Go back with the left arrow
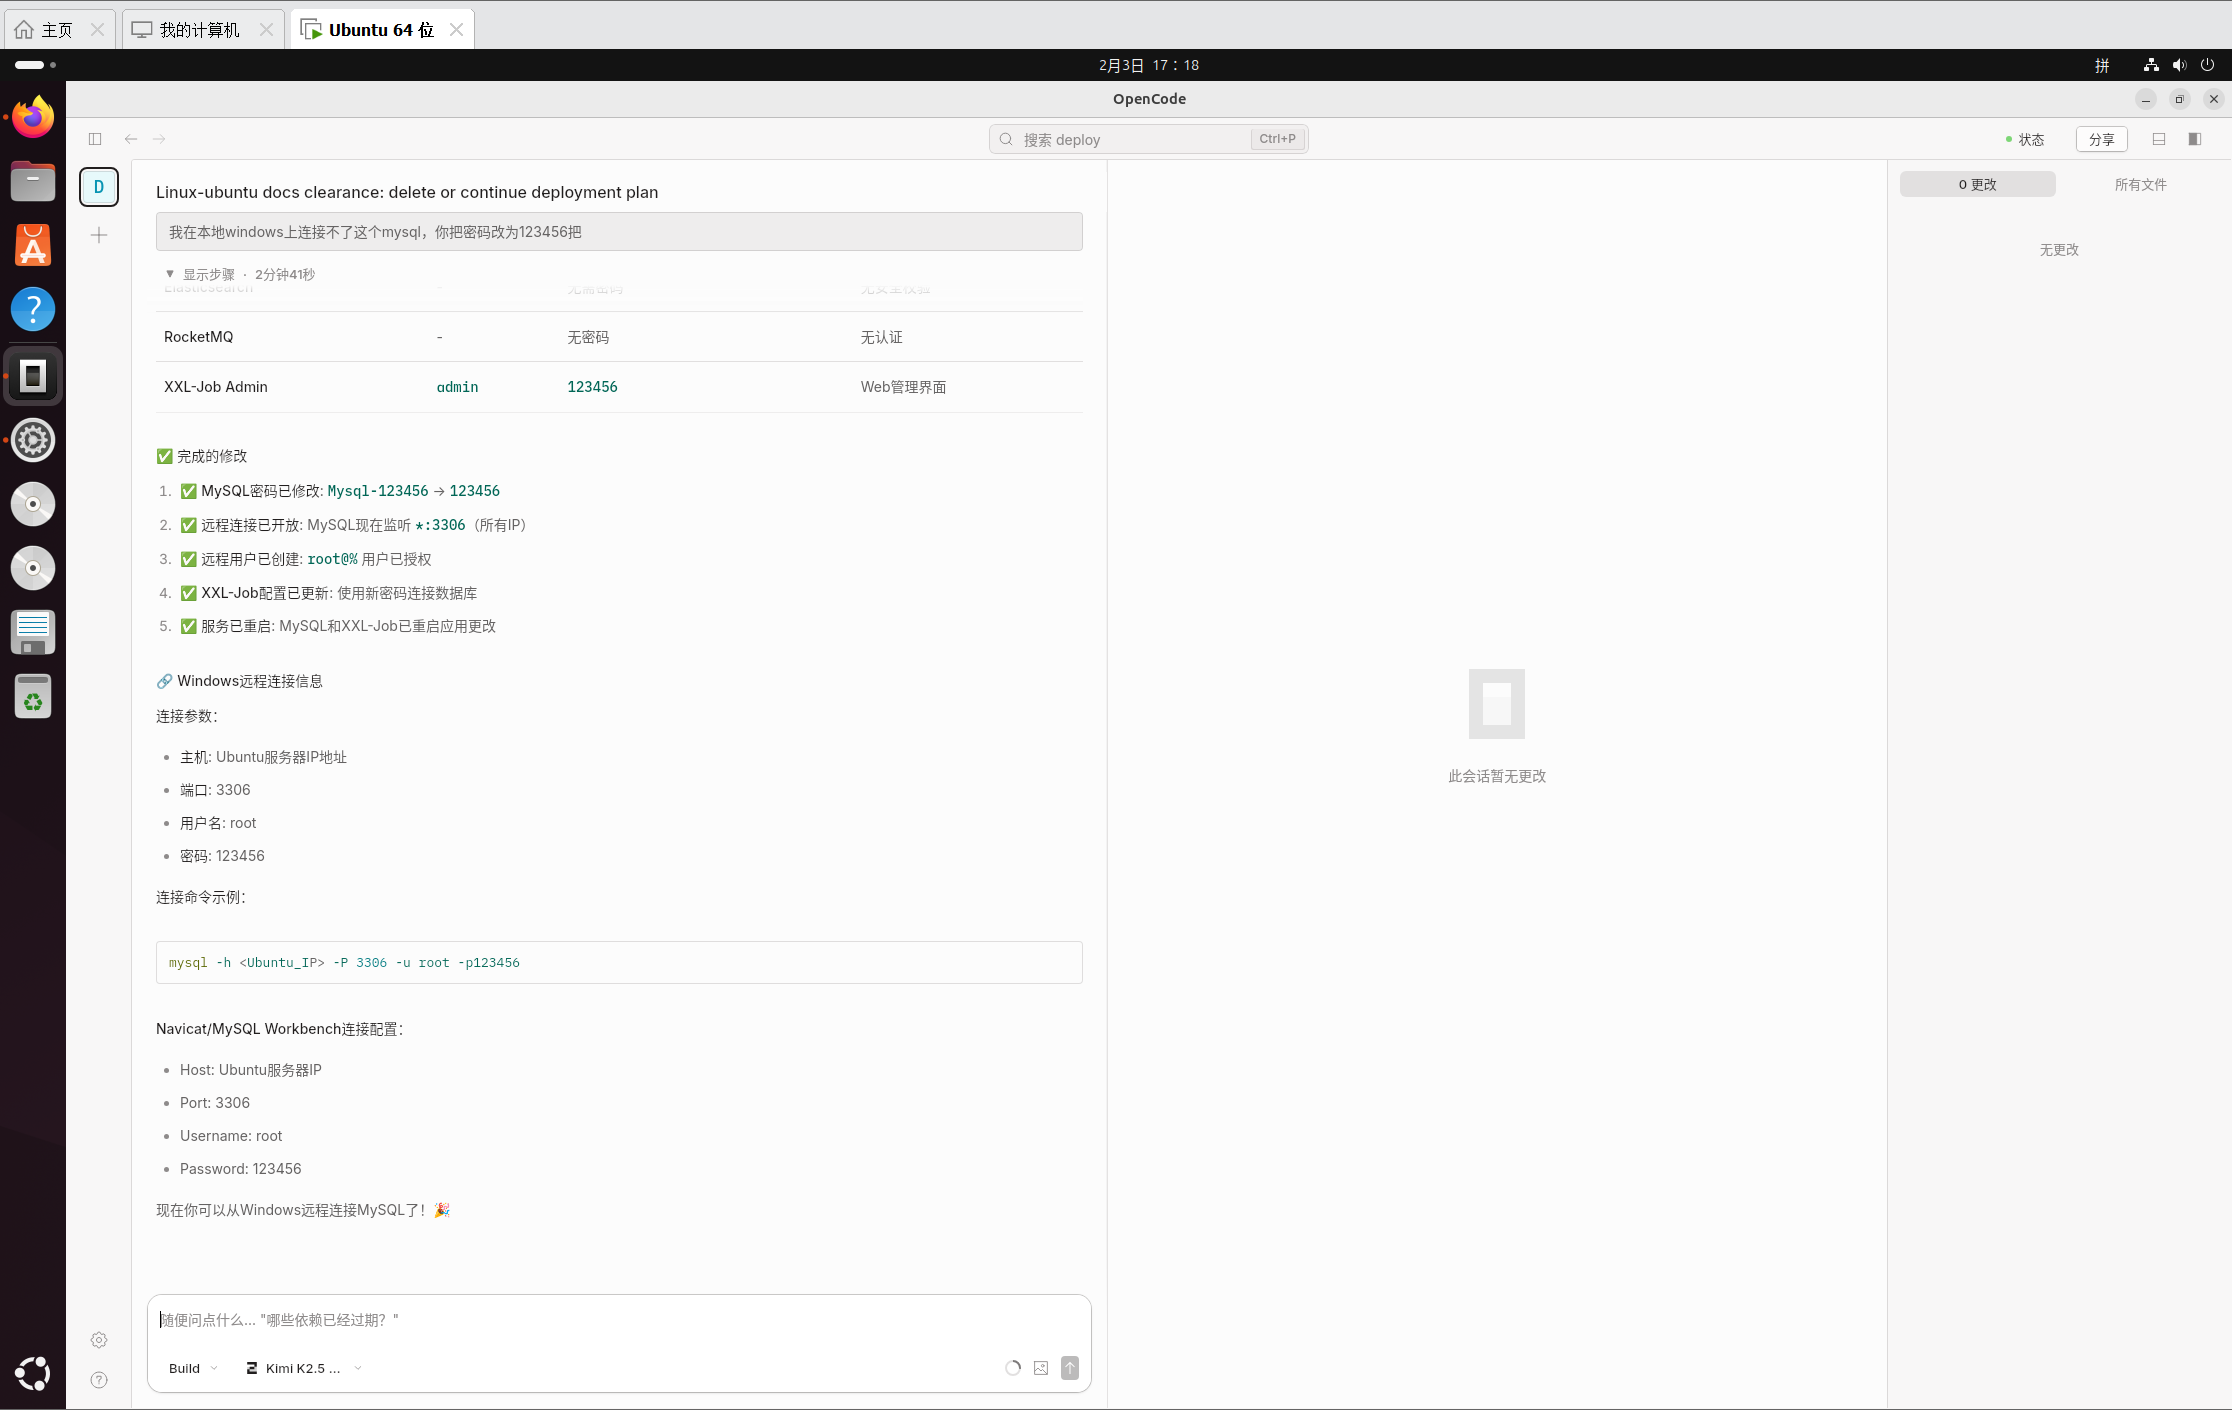Image resolution: width=2232 pixels, height=1410 pixels. point(131,139)
